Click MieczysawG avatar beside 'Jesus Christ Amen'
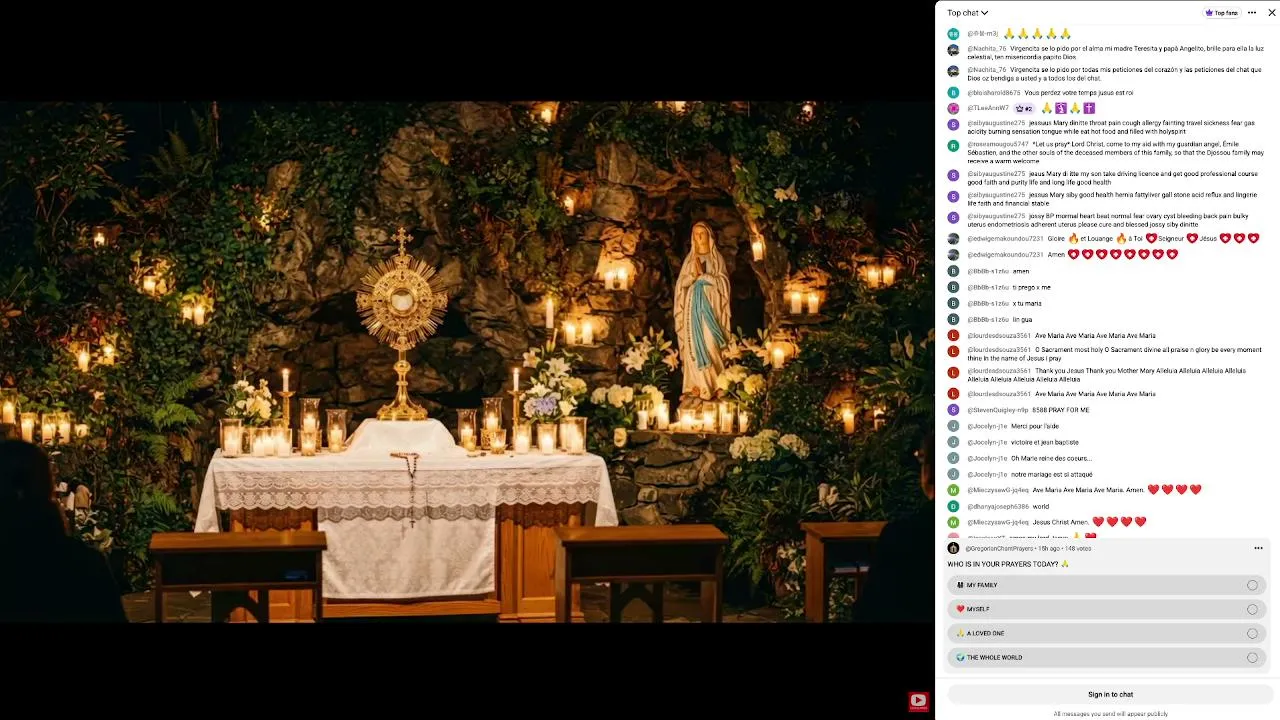Screen dimensions: 1280x720 pyautogui.click(x=953, y=522)
